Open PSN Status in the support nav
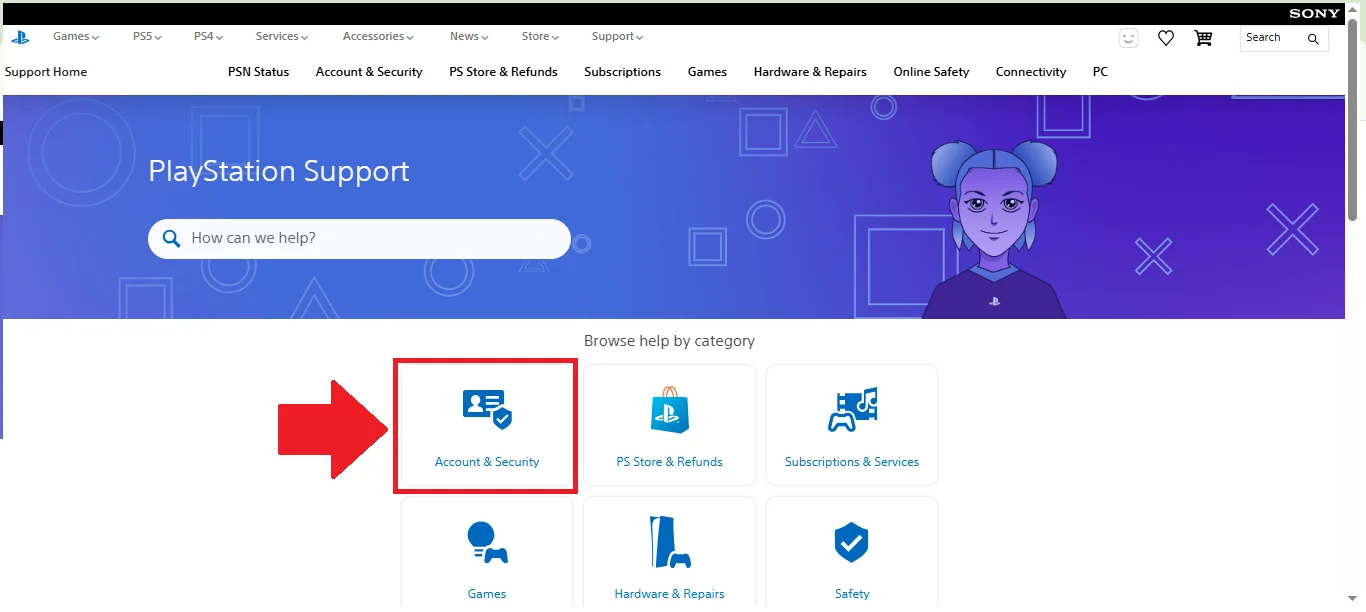Screen dimensions: 1366x612 [258, 72]
